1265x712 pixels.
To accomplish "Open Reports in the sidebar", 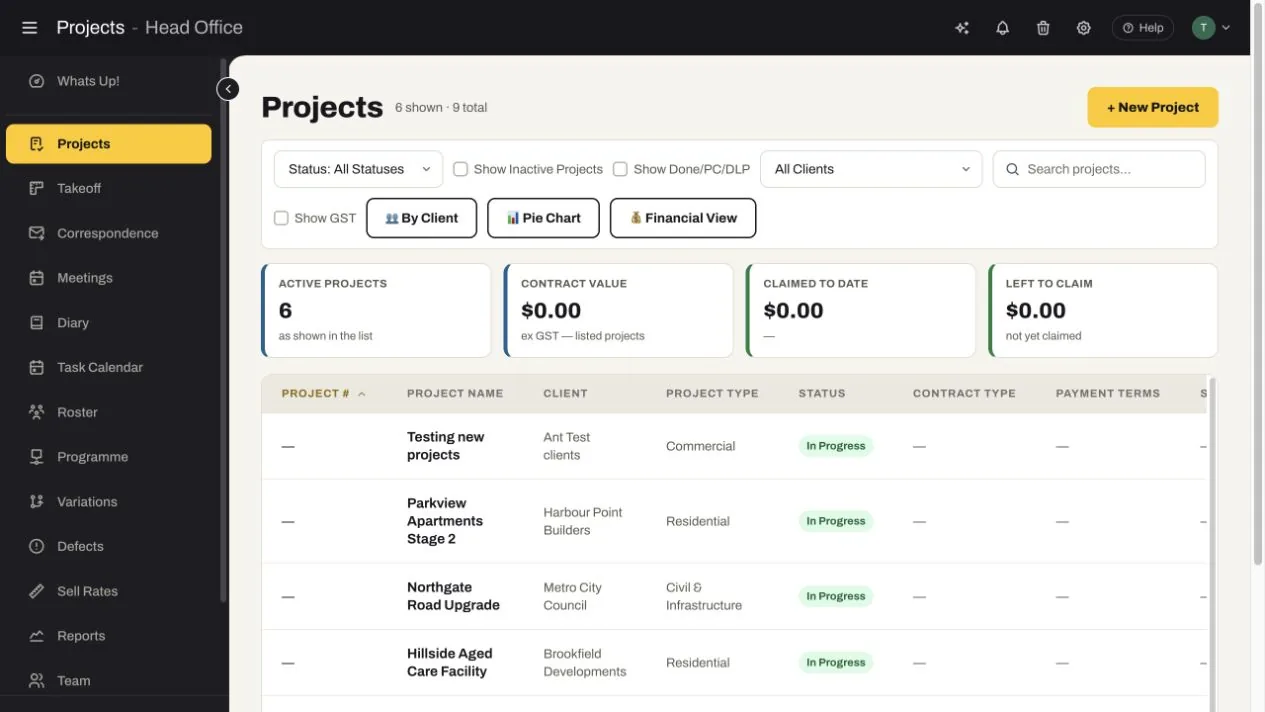I will [x=108, y=636].
